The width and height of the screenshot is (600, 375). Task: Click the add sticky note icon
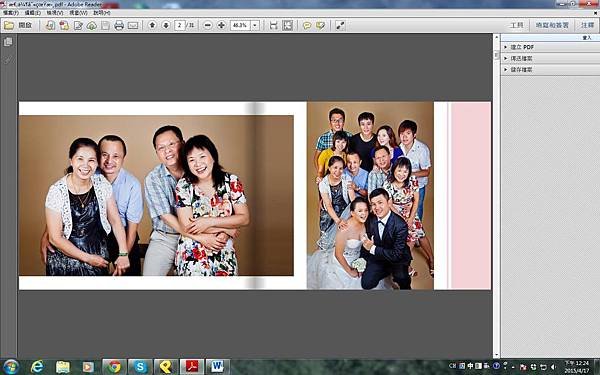tap(307, 26)
